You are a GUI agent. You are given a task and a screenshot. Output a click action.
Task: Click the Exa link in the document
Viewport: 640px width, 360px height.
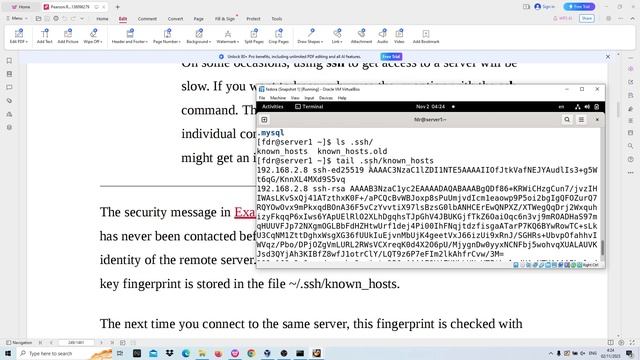[x=244, y=212]
